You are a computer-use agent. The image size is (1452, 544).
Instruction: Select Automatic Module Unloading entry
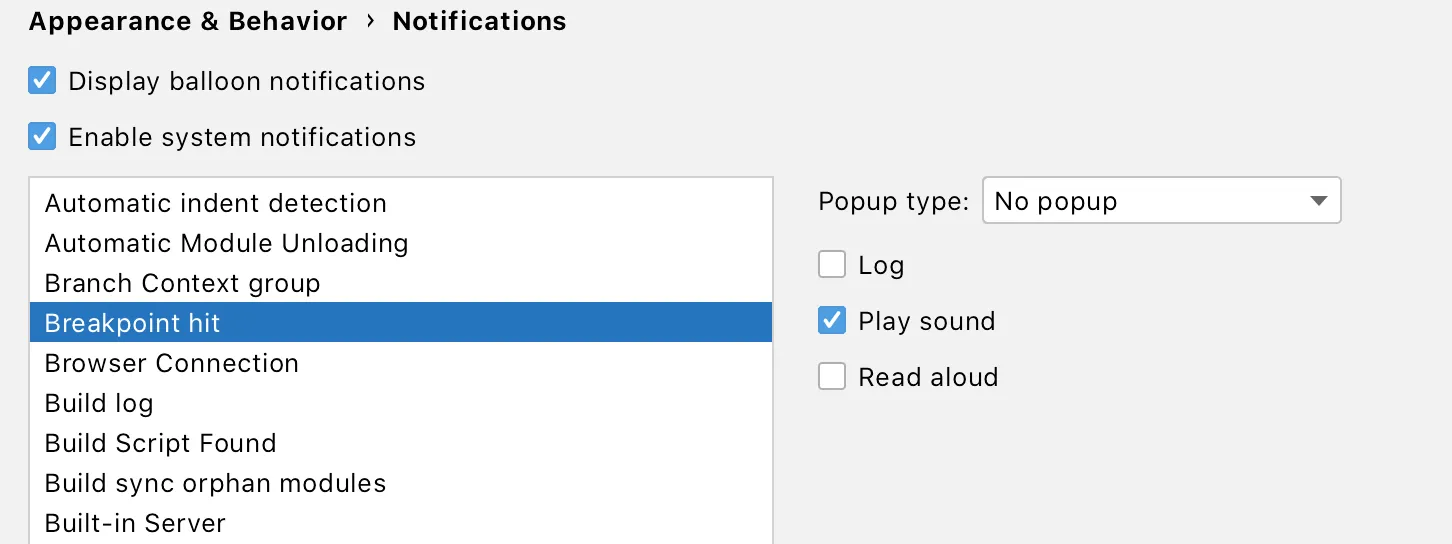point(227,243)
